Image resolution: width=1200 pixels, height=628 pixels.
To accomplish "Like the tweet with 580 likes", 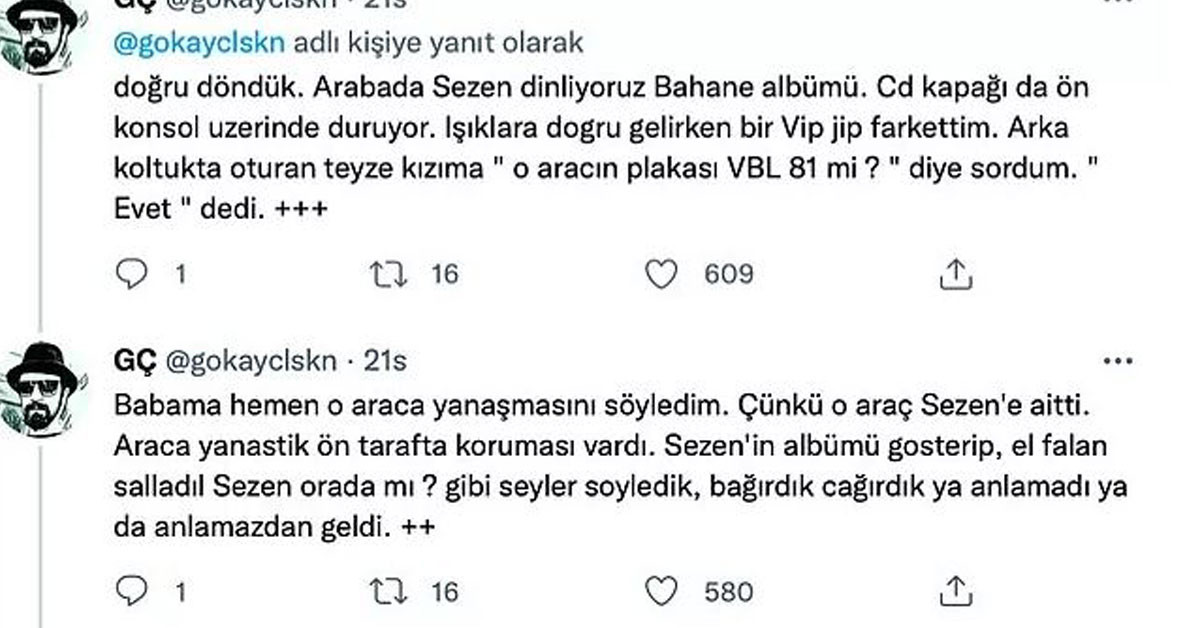I will coord(660,592).
